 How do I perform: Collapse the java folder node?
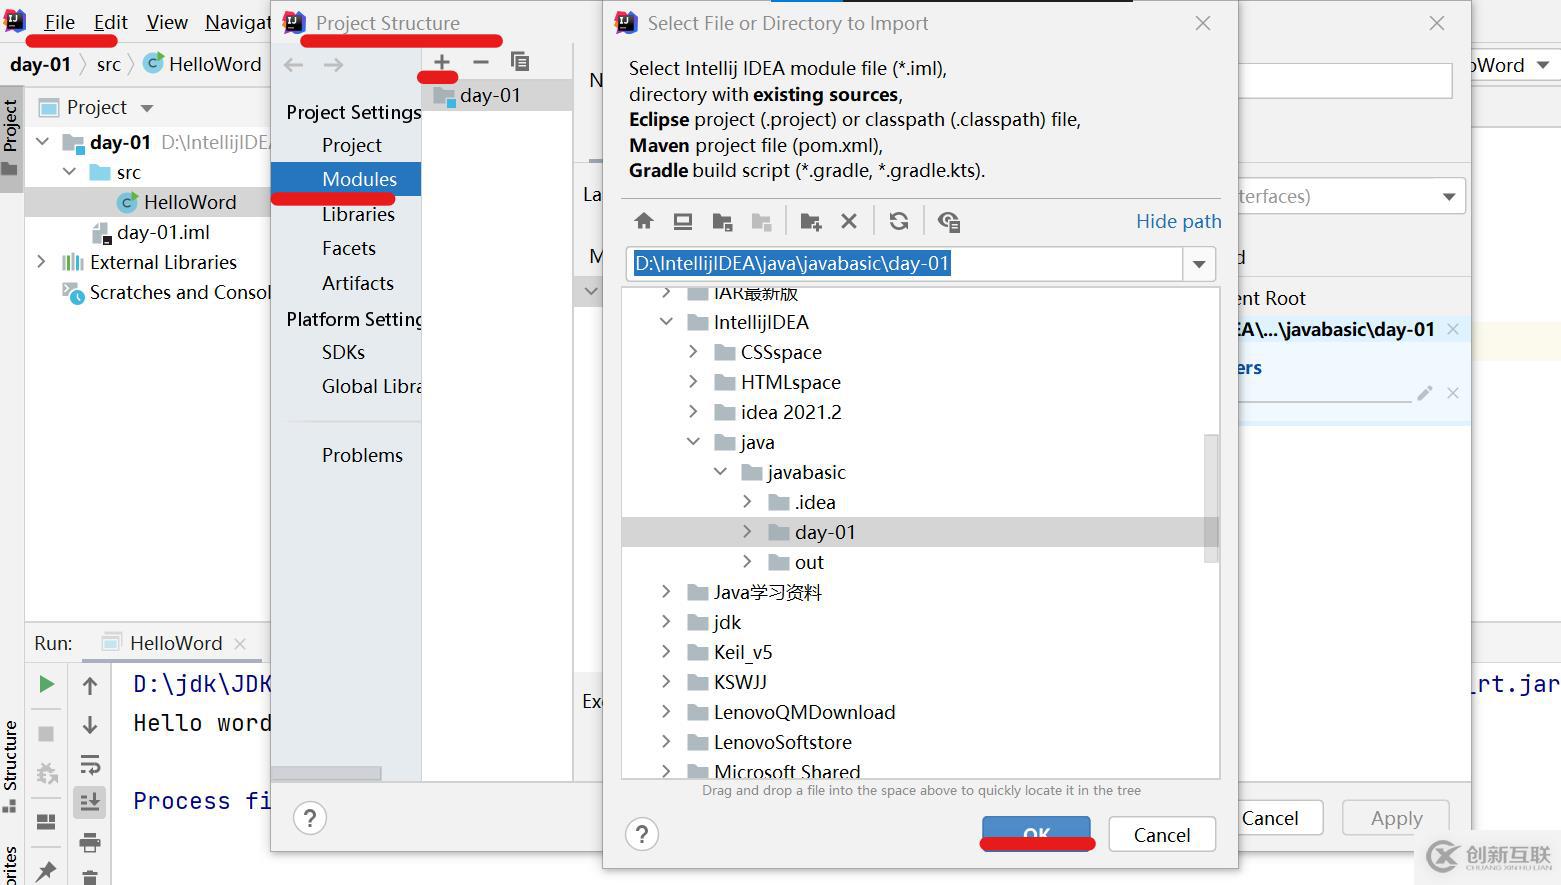pos(693,442)
